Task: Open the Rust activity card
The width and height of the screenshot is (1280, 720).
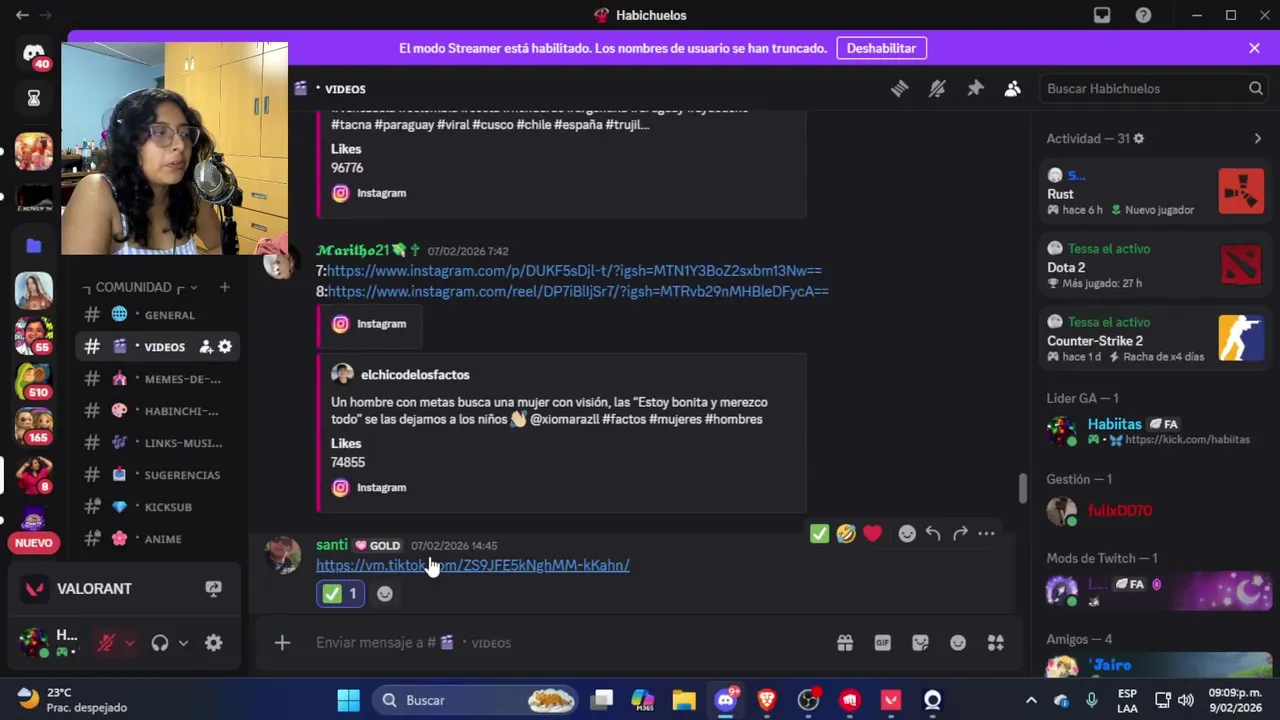Action: (x=1155, y=192)
